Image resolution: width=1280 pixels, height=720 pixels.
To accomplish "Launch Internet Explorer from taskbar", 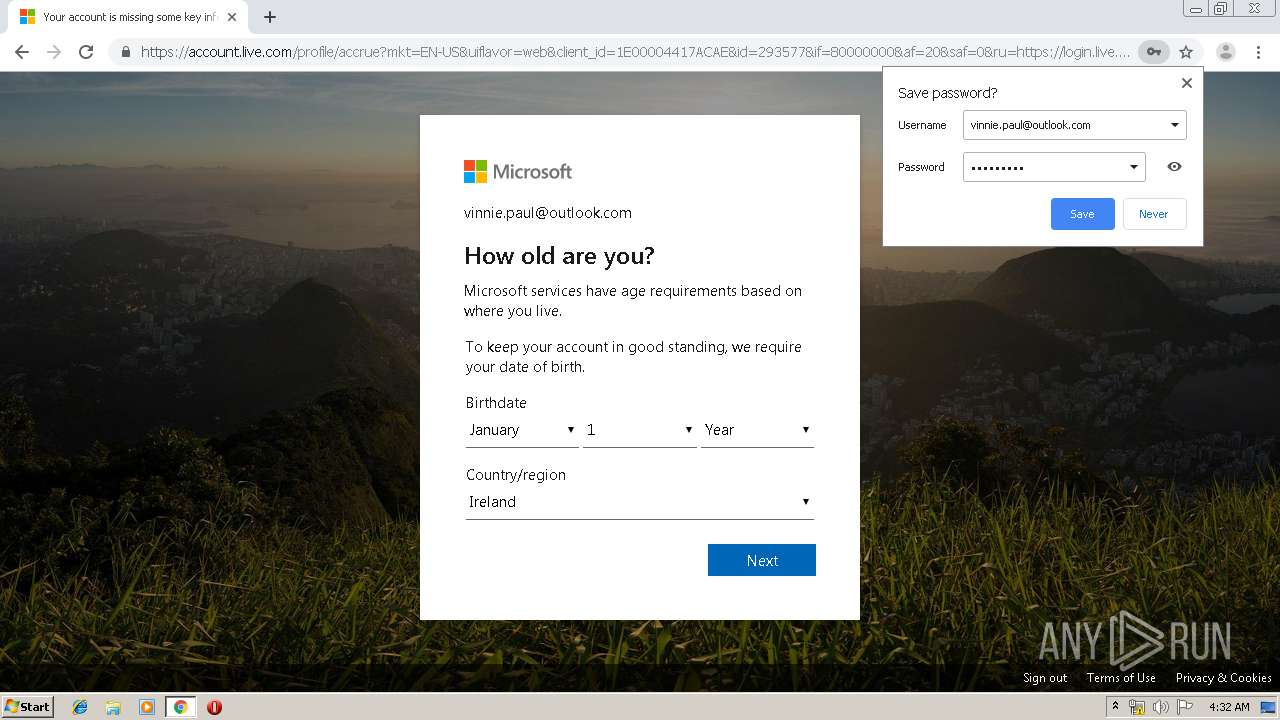I will click(80, 707).
